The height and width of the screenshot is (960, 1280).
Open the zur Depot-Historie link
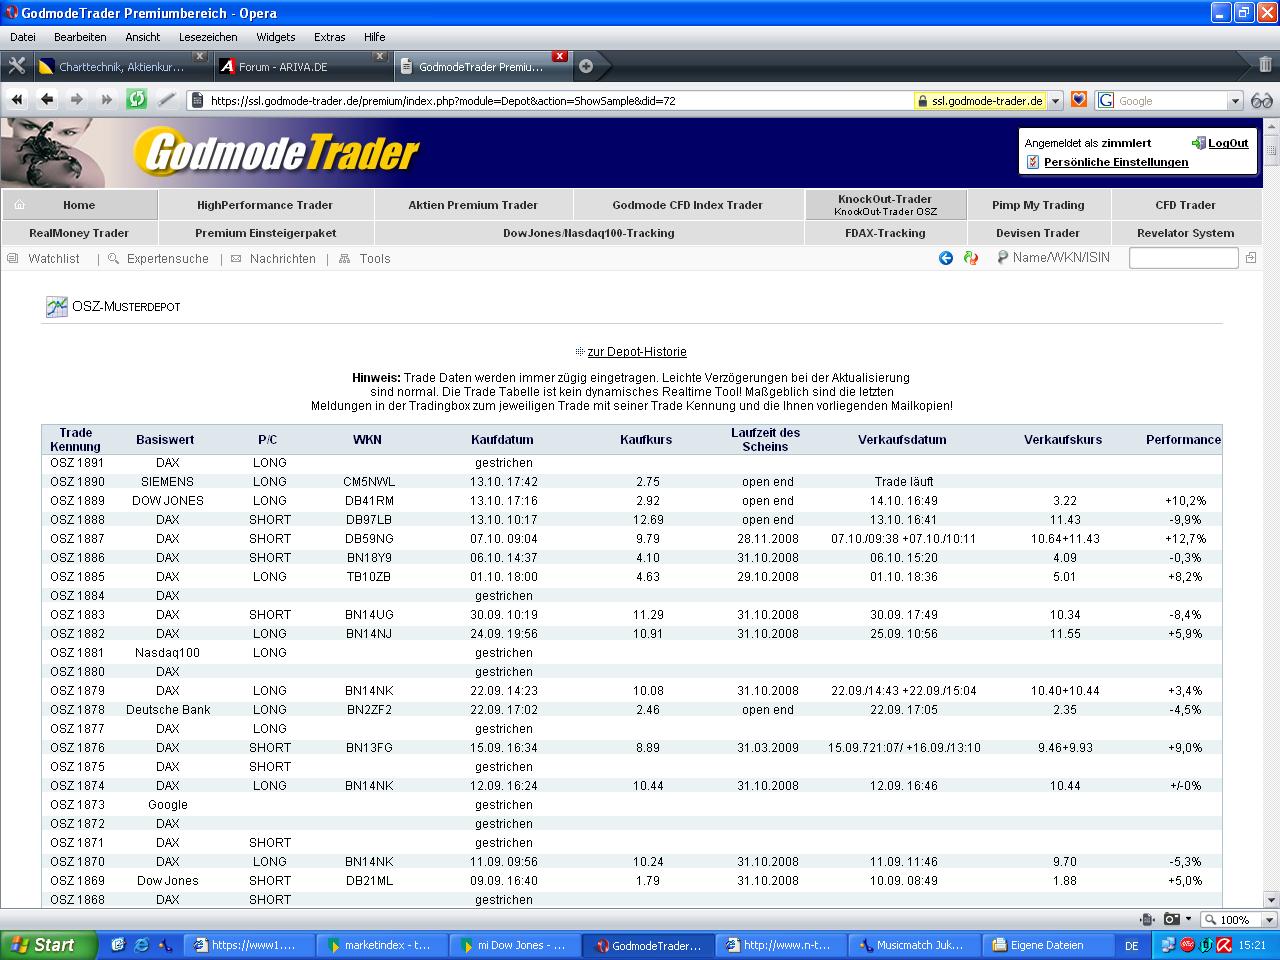637,352
